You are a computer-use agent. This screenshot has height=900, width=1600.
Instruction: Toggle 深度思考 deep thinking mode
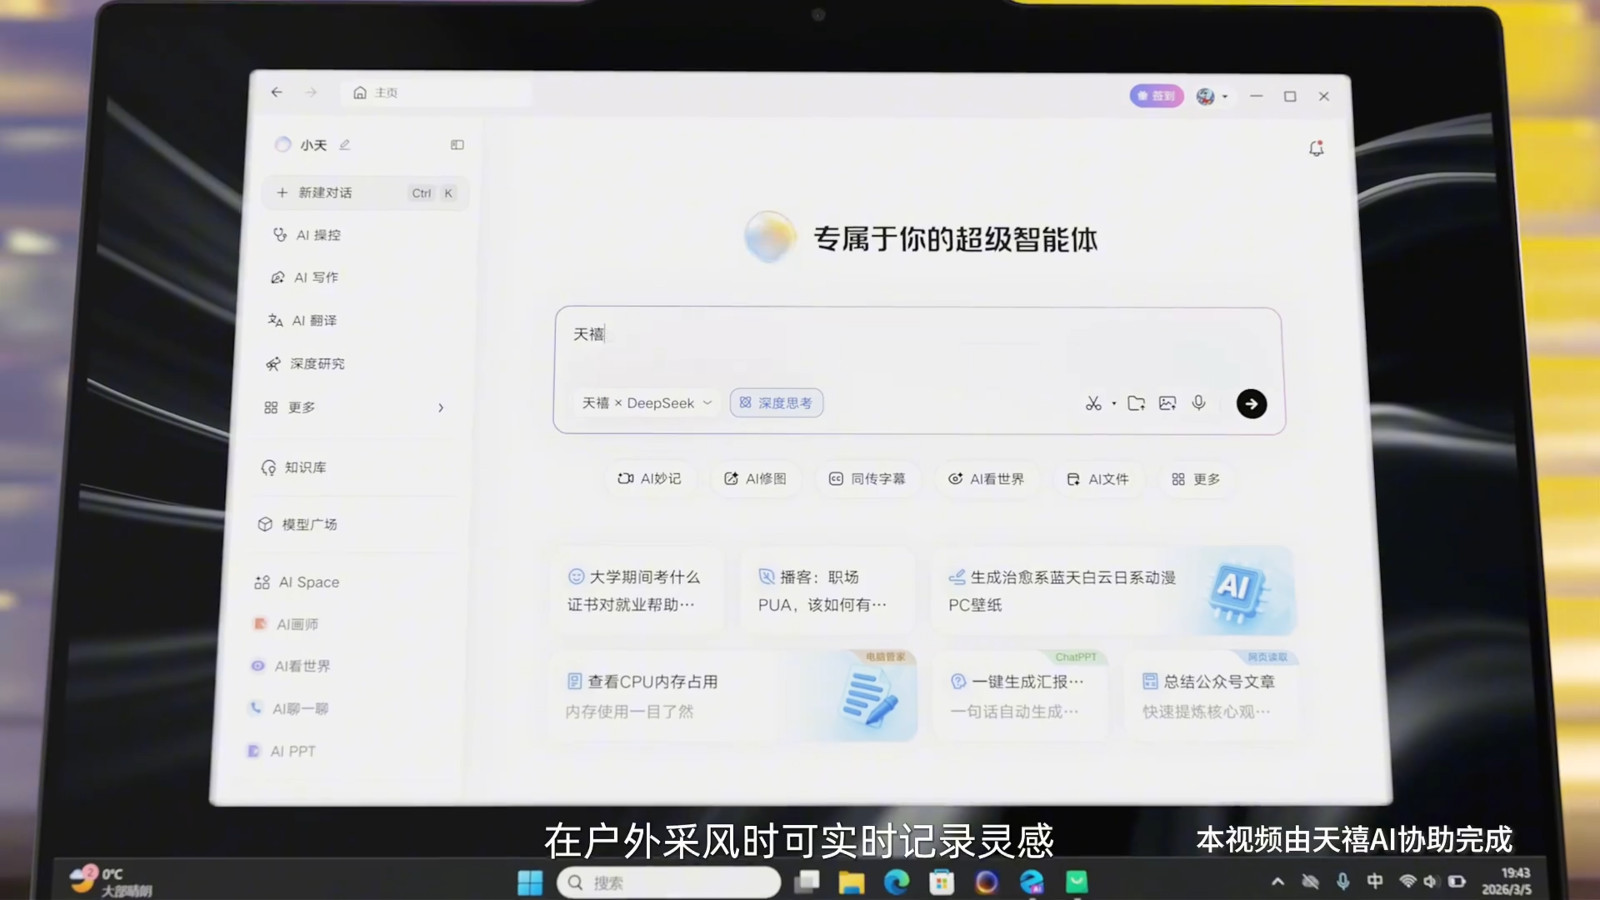pyautogui.click(x=776, y=403)
